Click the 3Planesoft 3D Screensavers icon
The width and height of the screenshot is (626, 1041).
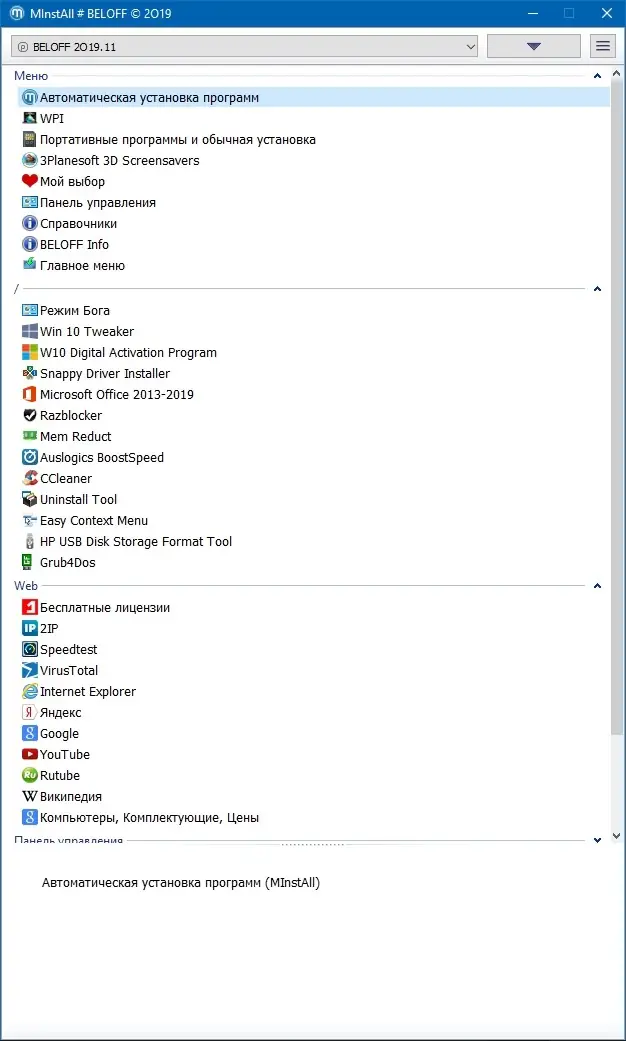[x=29, y=161]
